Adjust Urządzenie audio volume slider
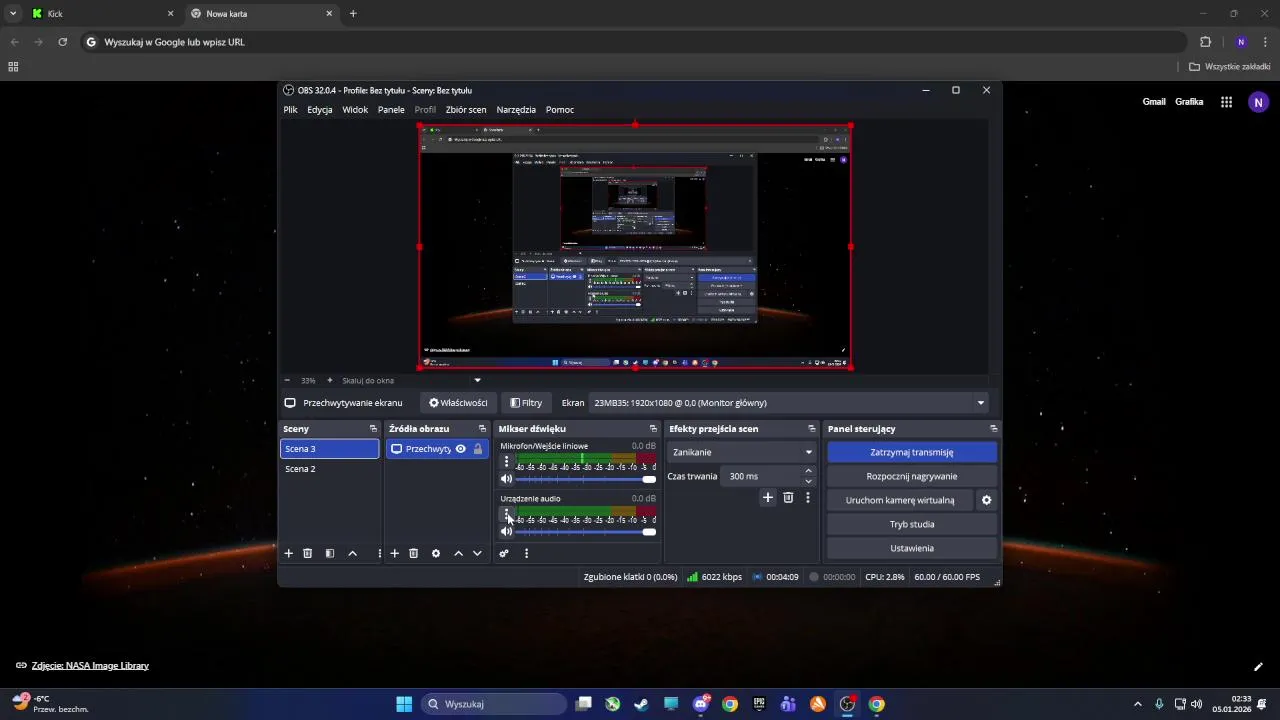 (585, 531)
